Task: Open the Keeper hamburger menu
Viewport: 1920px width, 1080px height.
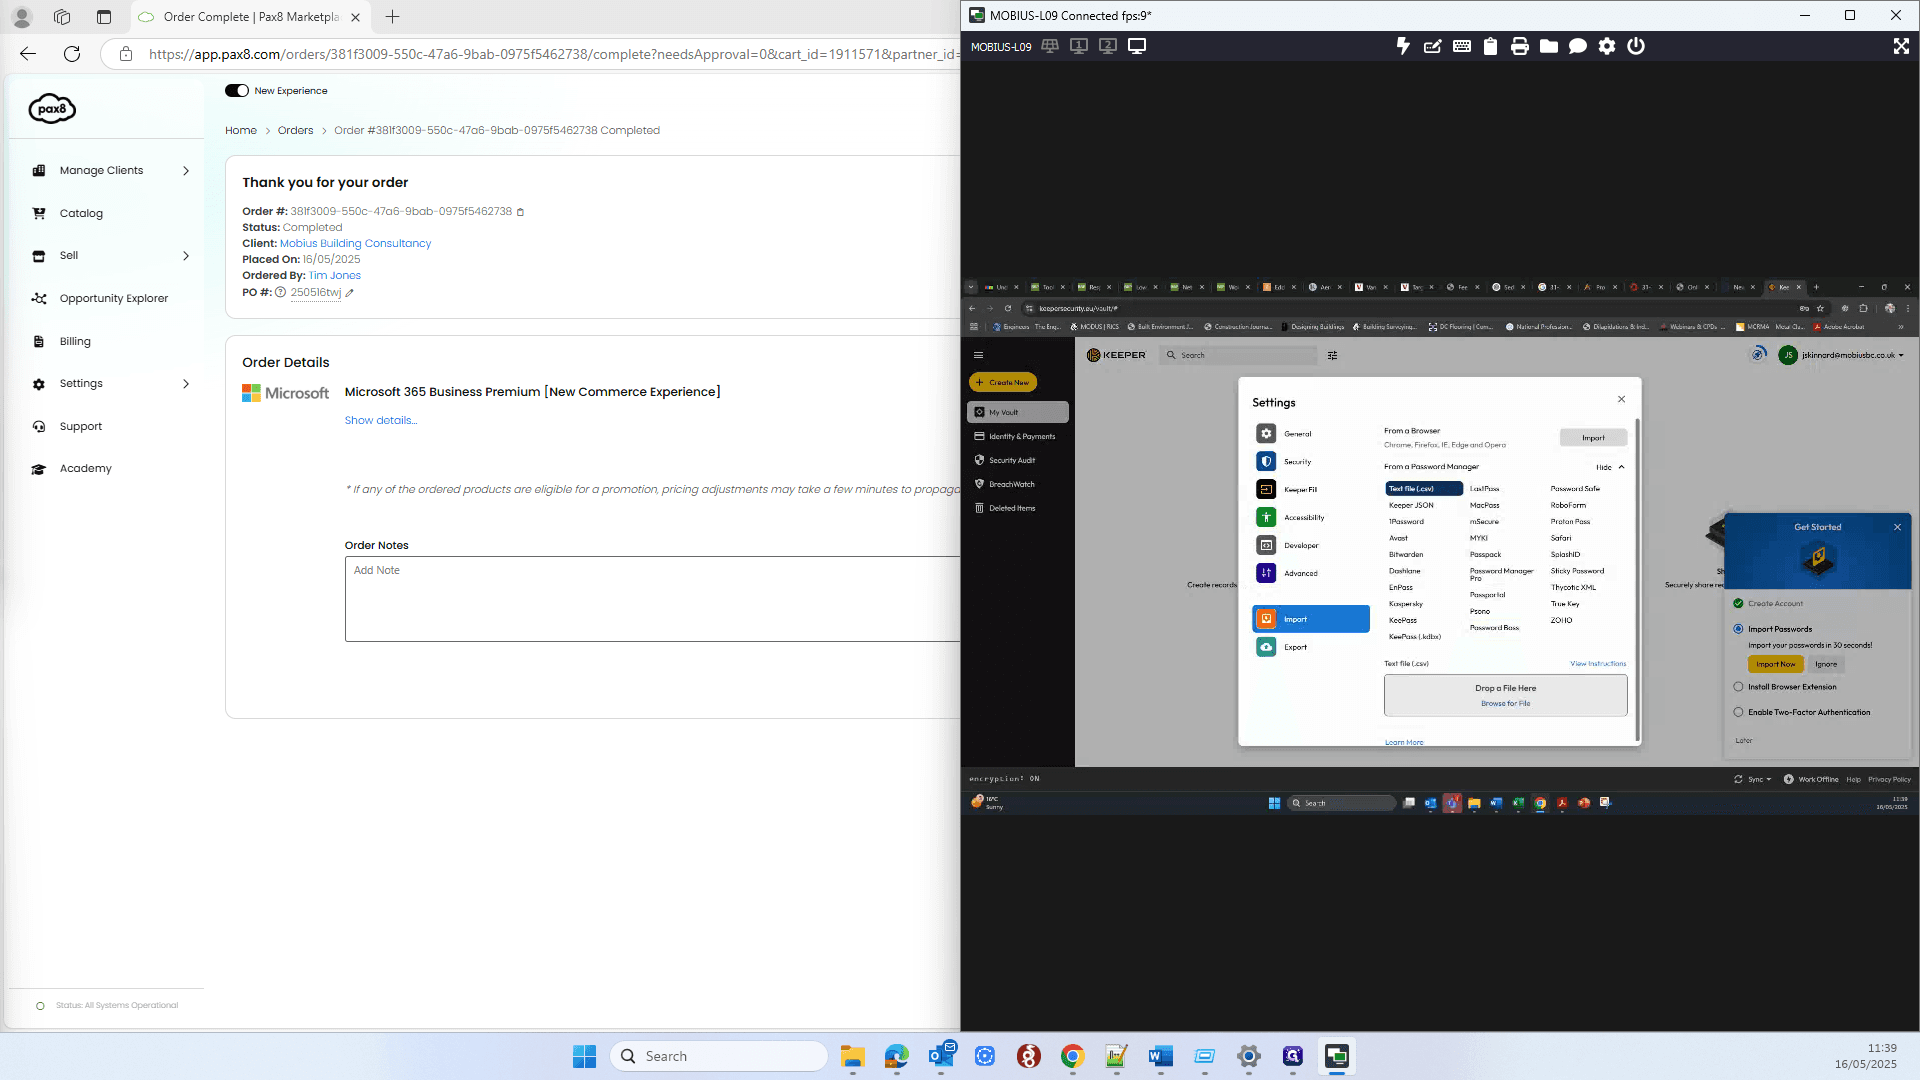Action: coord(978,355)
